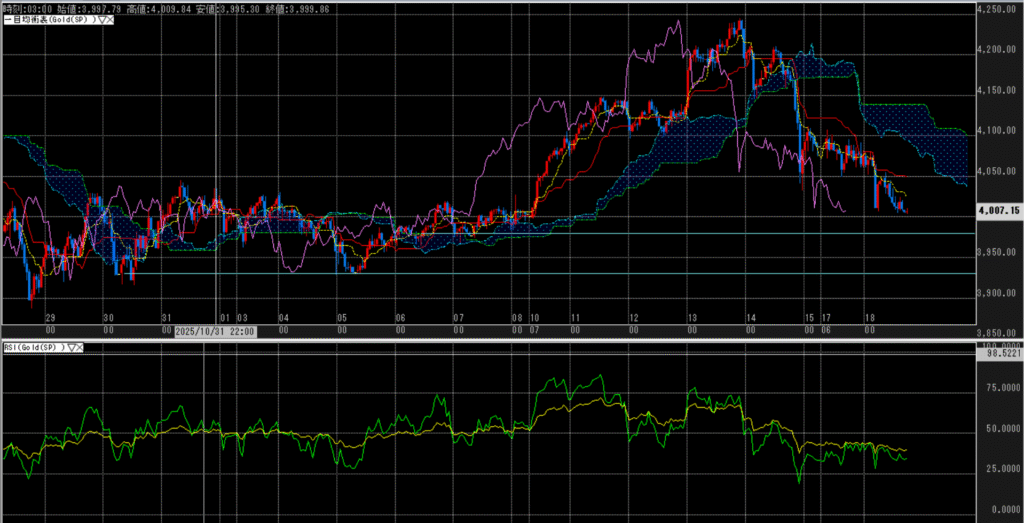
Task: Click the 3,900.00 price axis label
Action: click(999, 293)
